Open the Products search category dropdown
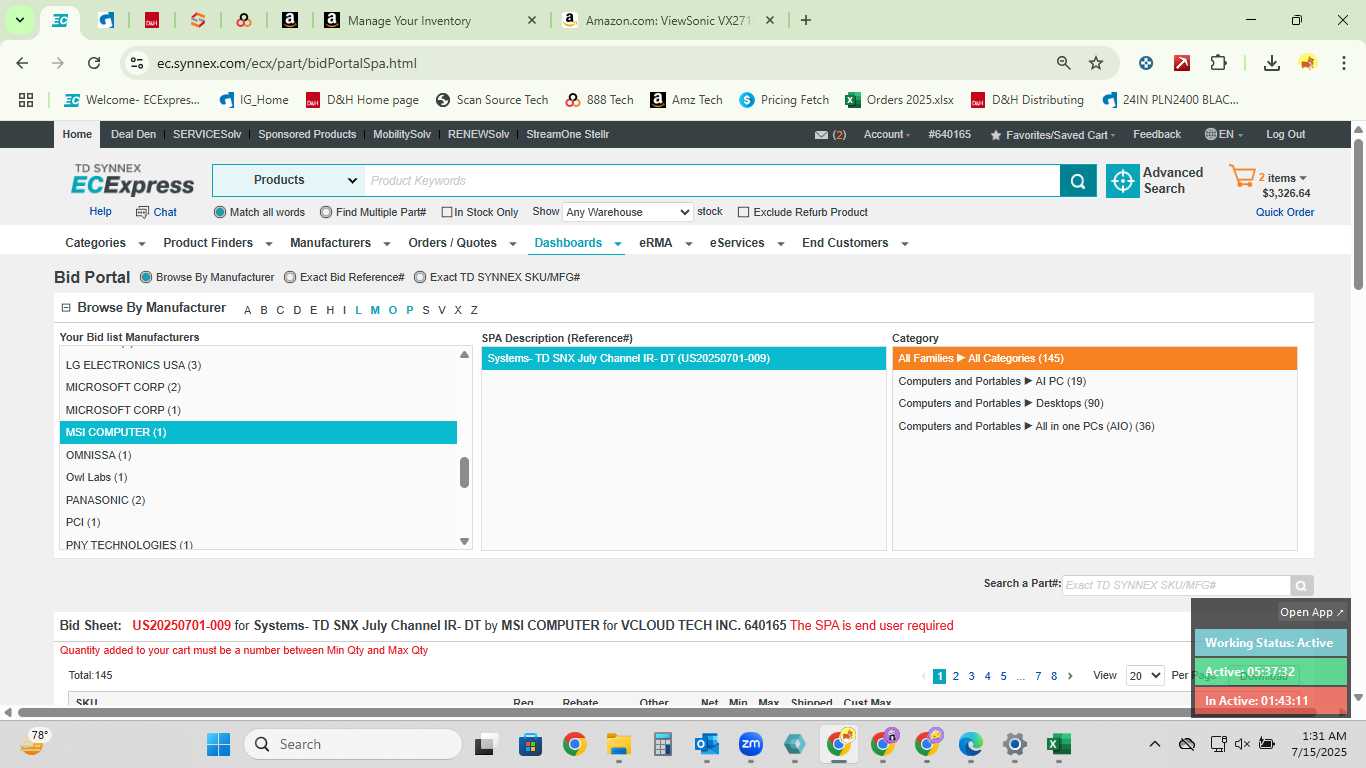The height and width of the screenshot is (768, 1366). tap(289, 180)
